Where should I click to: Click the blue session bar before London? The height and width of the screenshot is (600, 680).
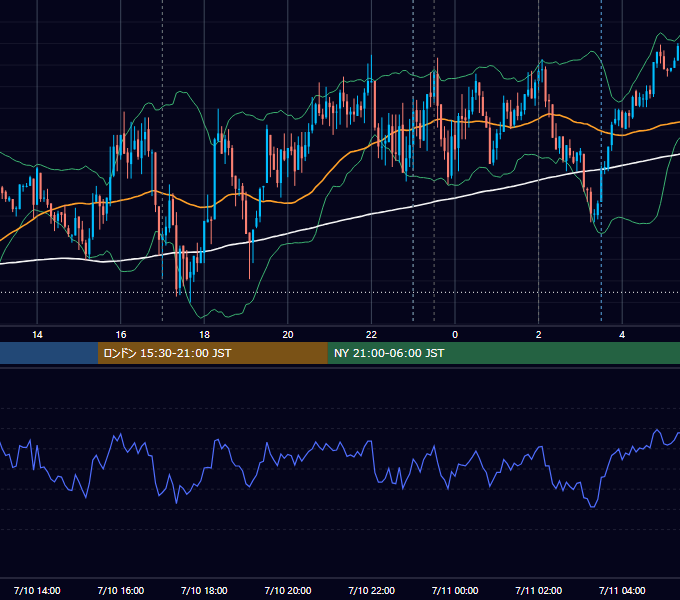[x=49, y=353]
